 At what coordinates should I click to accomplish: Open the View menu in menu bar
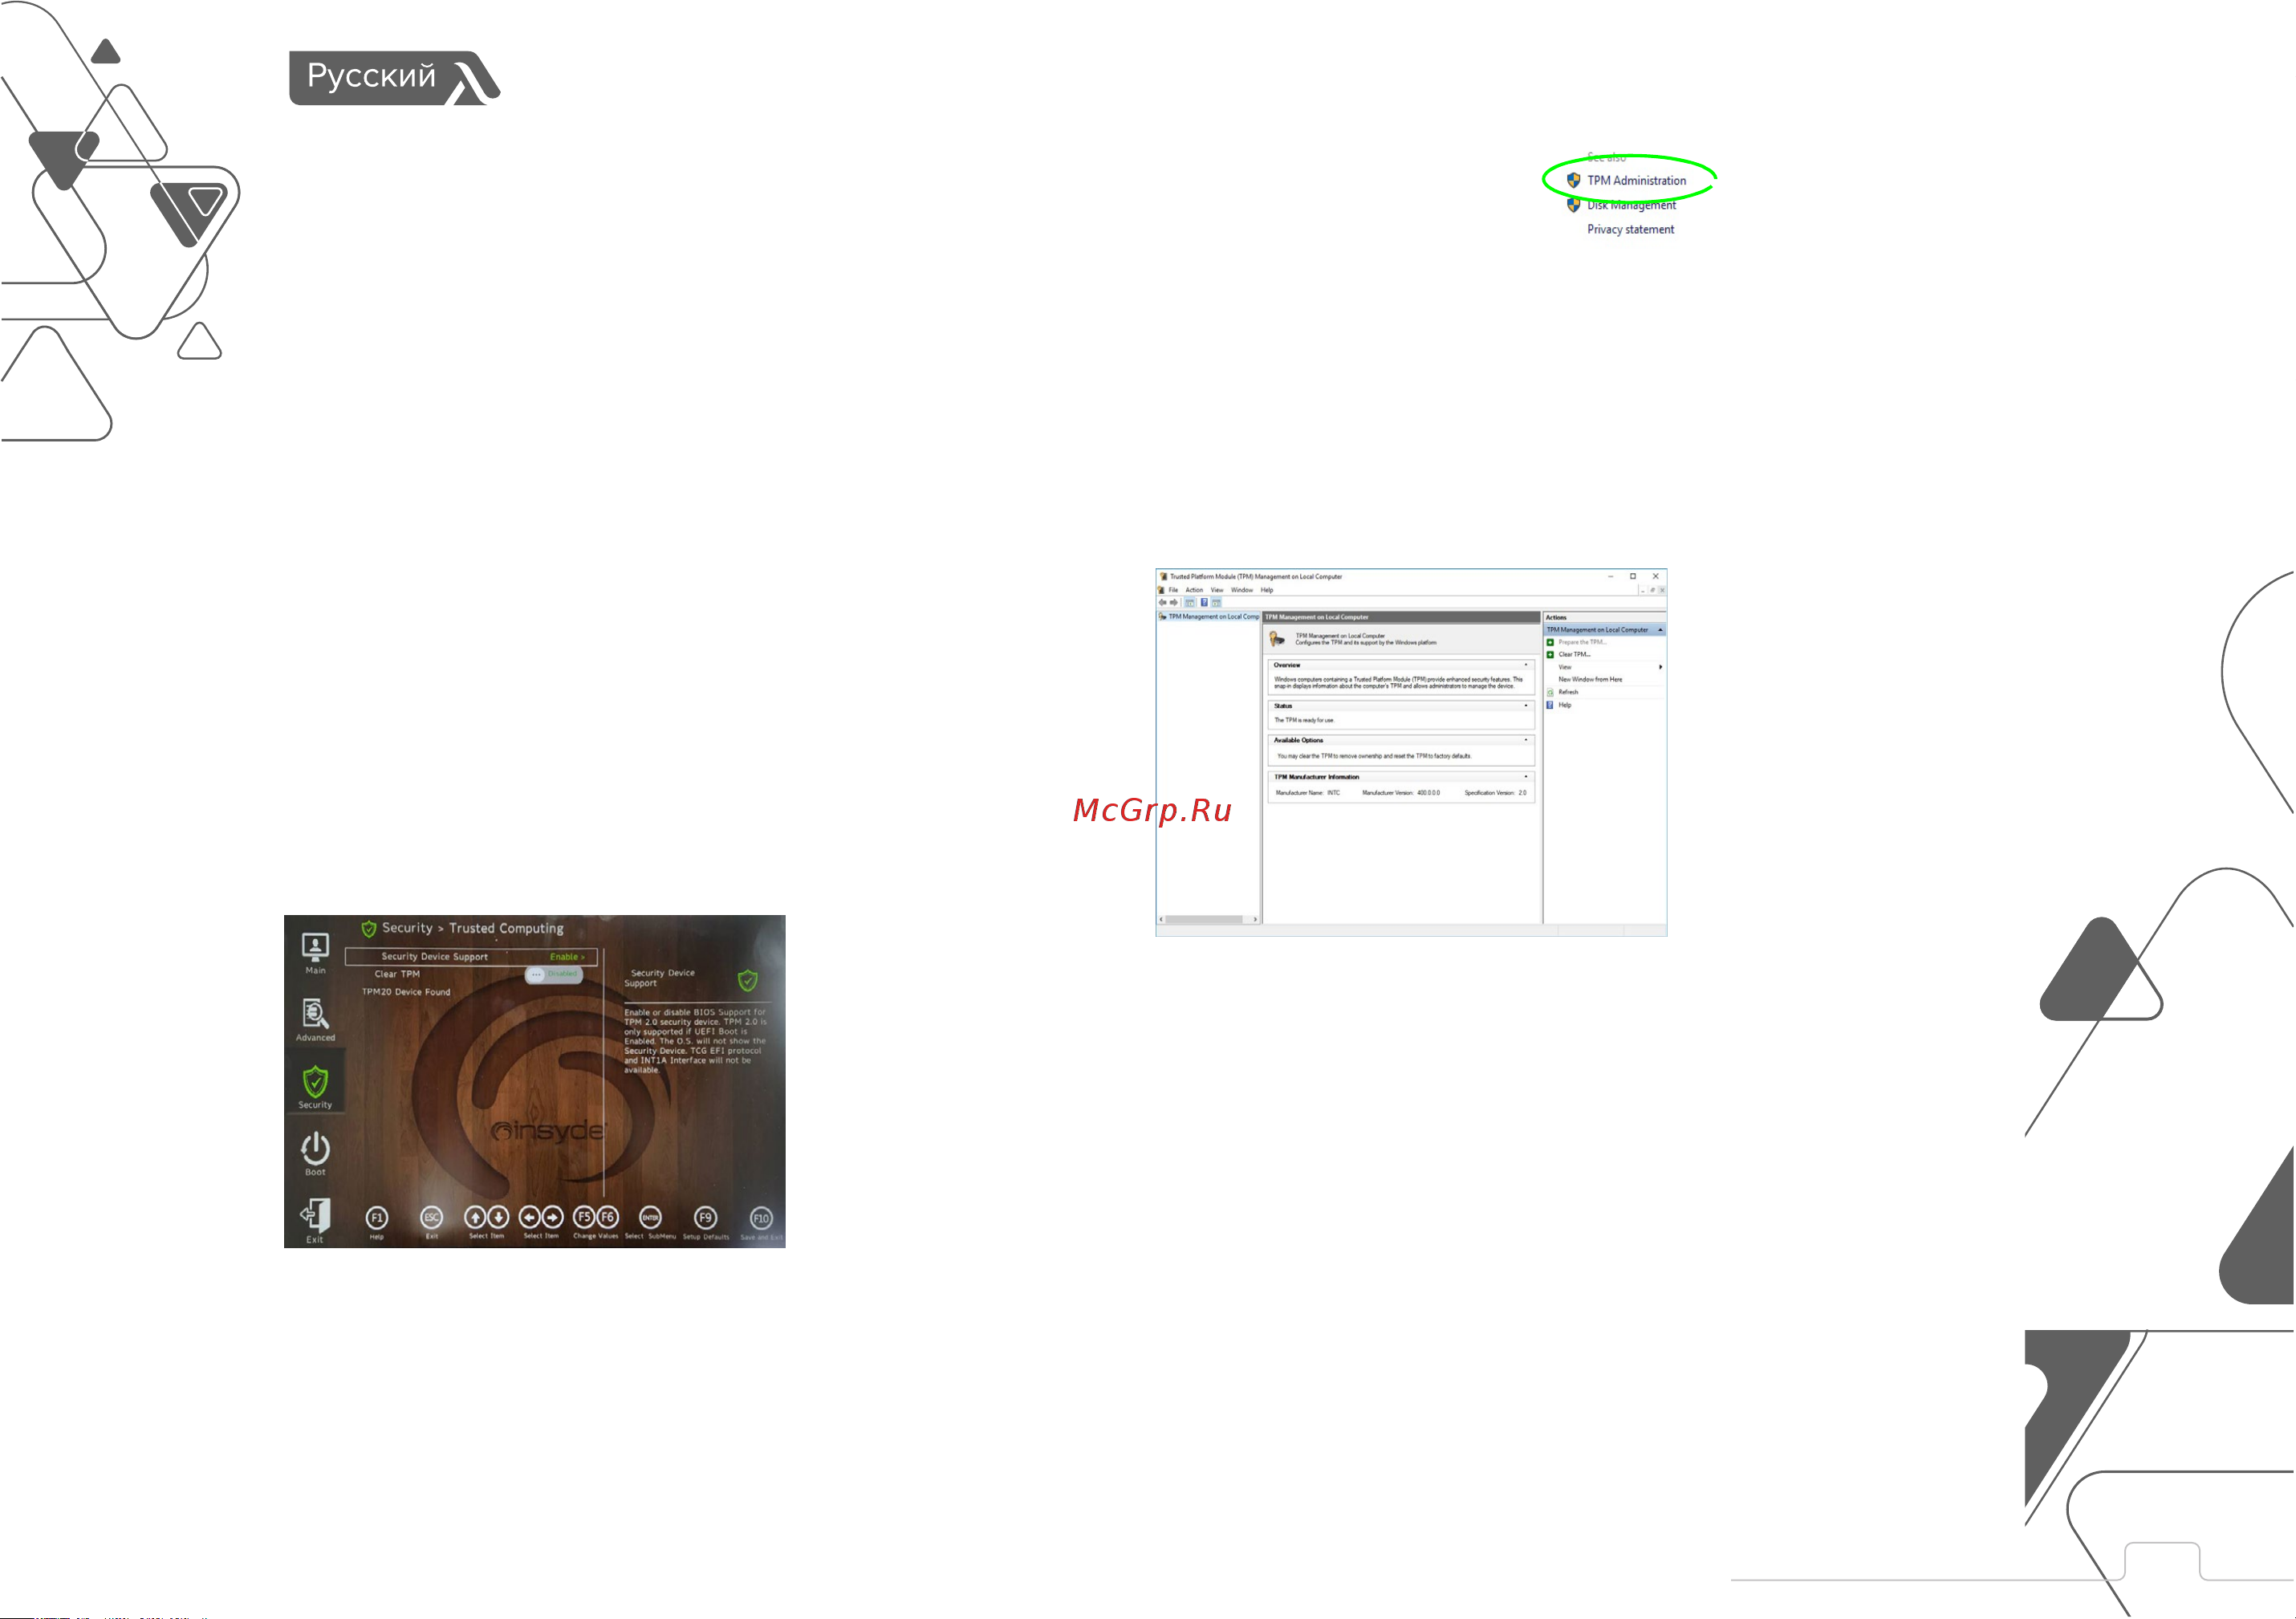click(x=1217, y=590)
